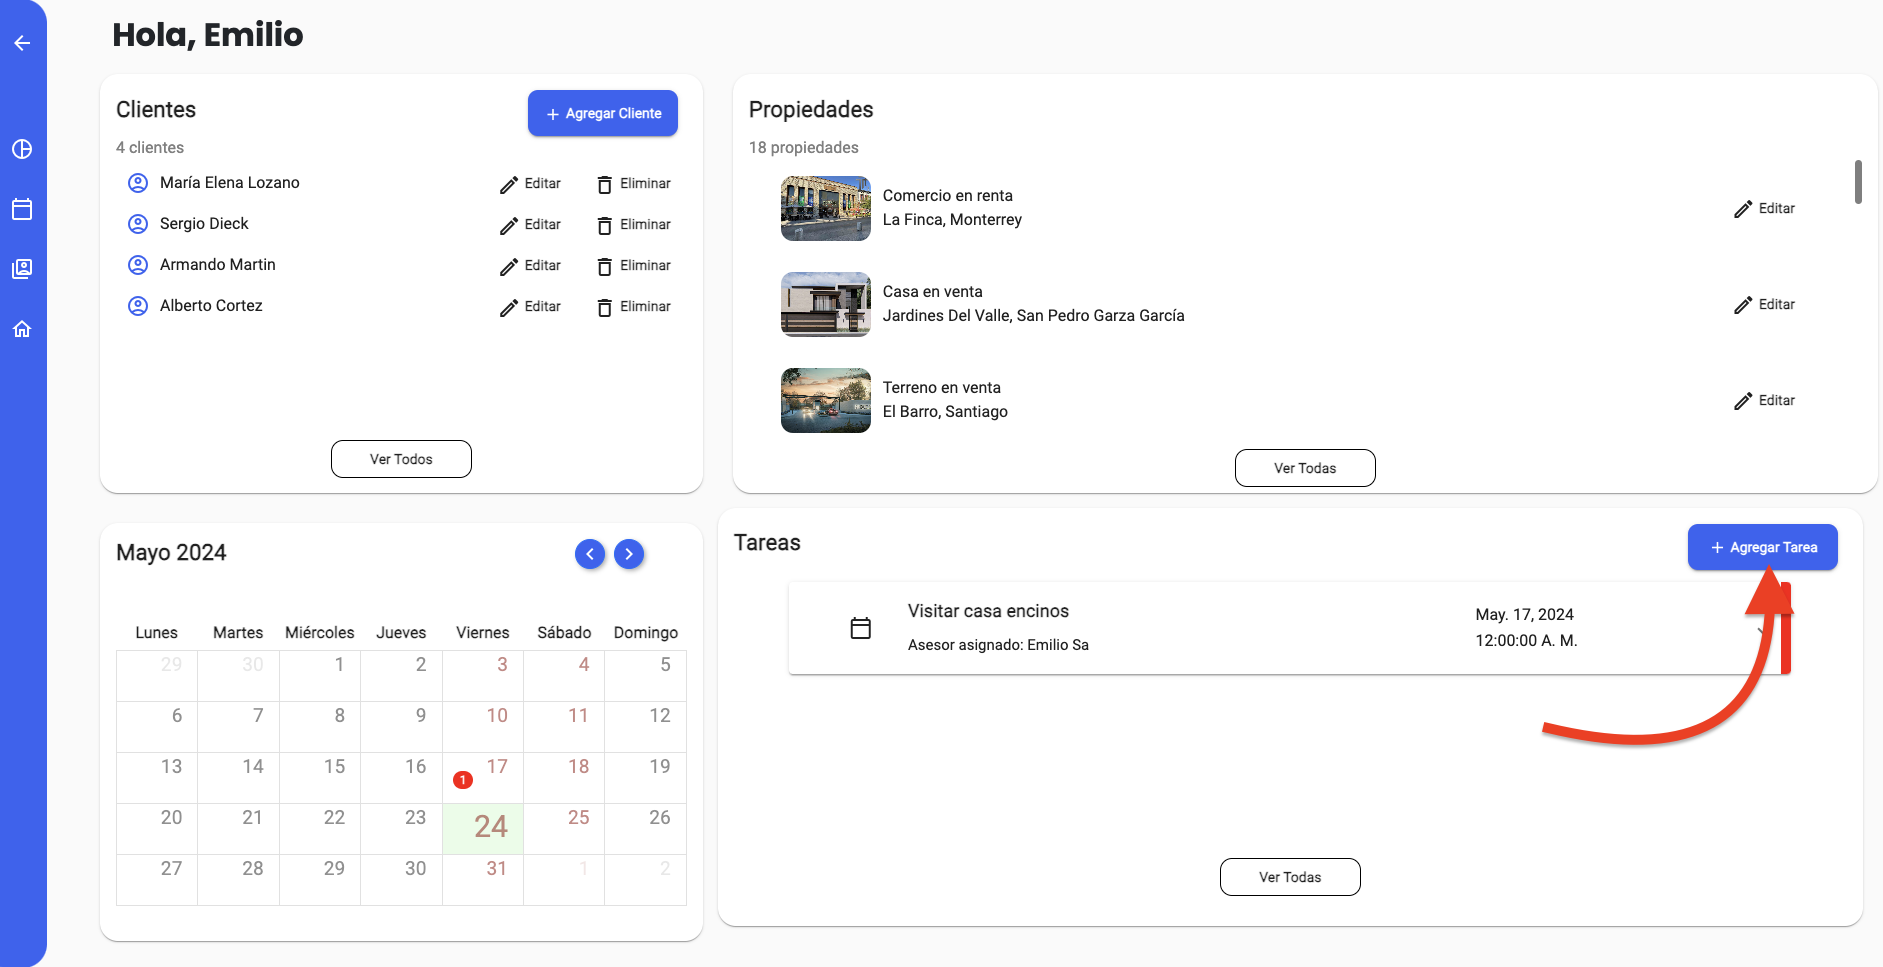Open the contacts icon in the sidebar
Image resolution: width=1883 pixels, height=967 pixels.
[22, 269]
